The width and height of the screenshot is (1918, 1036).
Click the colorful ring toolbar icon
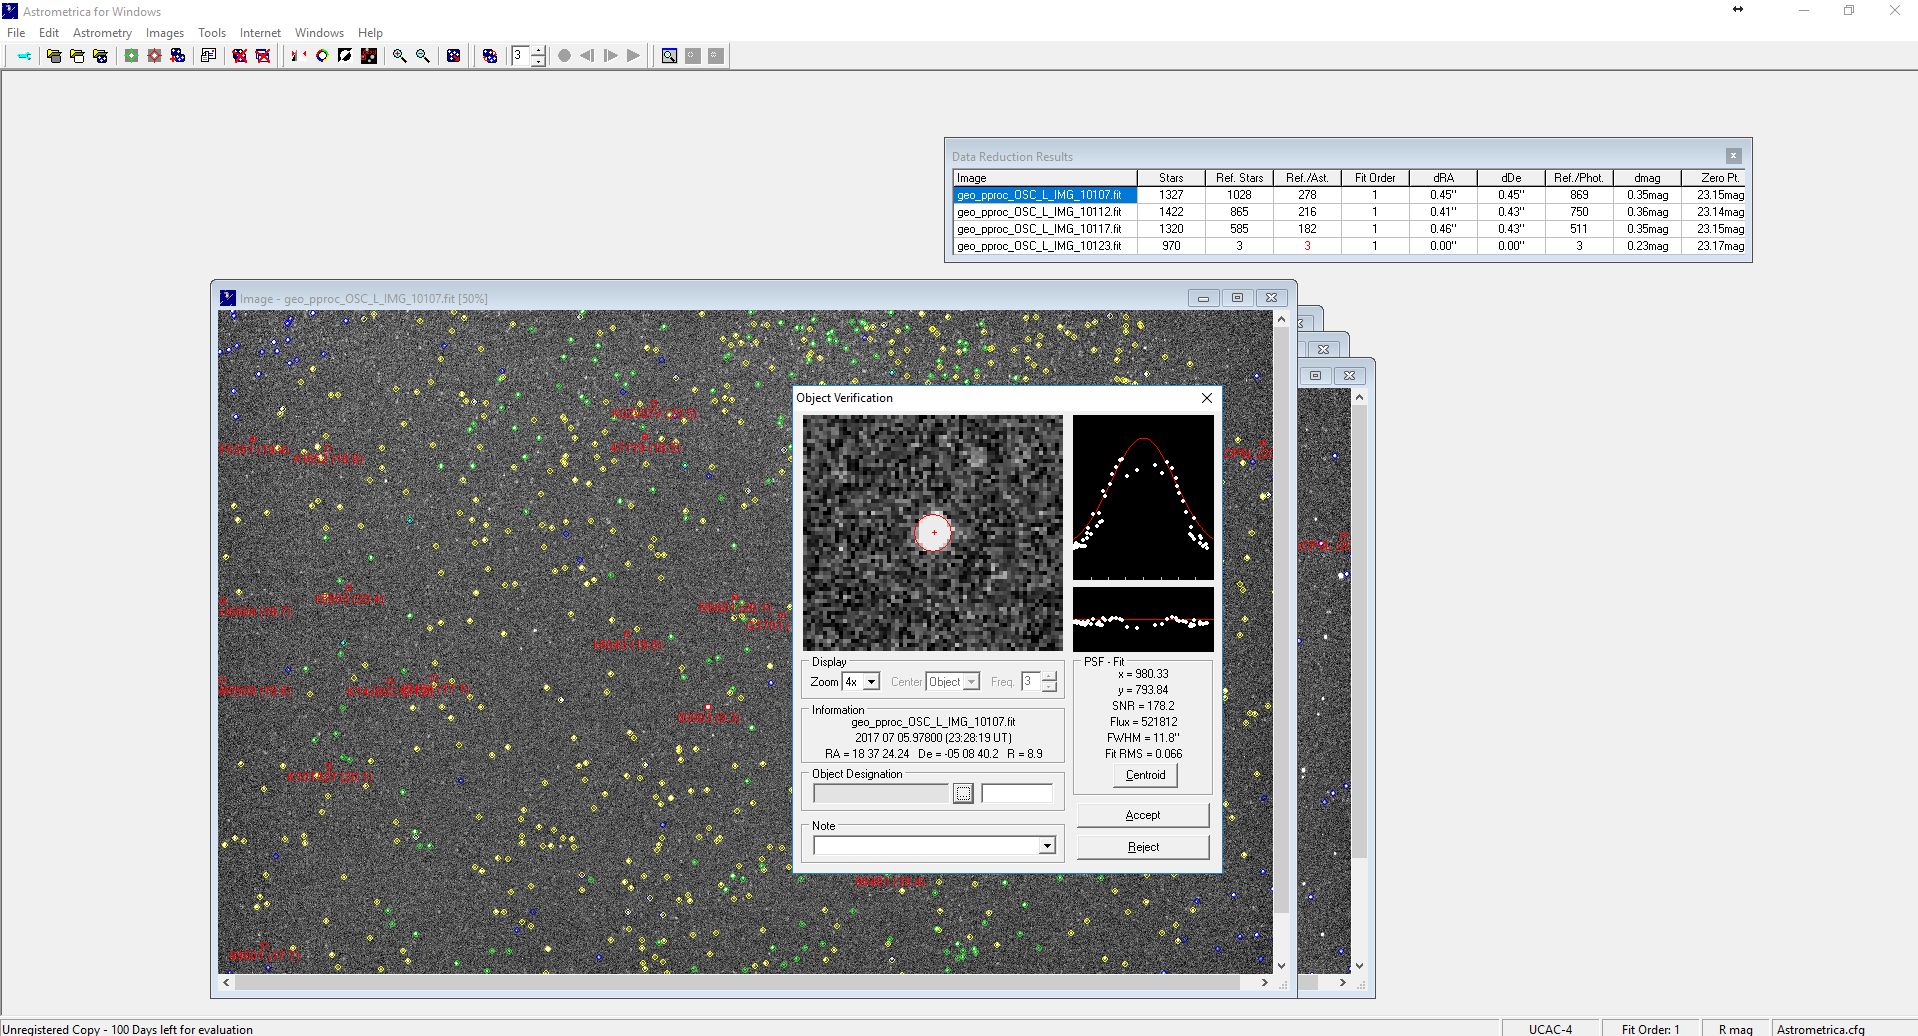pyautogui.click(x=322, y=56)
